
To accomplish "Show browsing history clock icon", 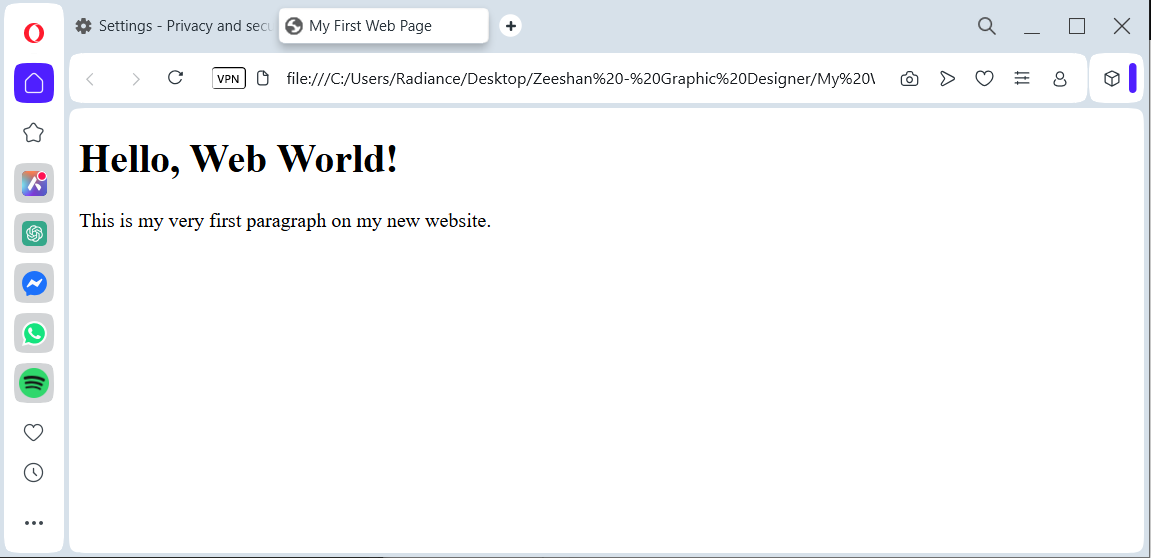I will (x=34, y=473).
